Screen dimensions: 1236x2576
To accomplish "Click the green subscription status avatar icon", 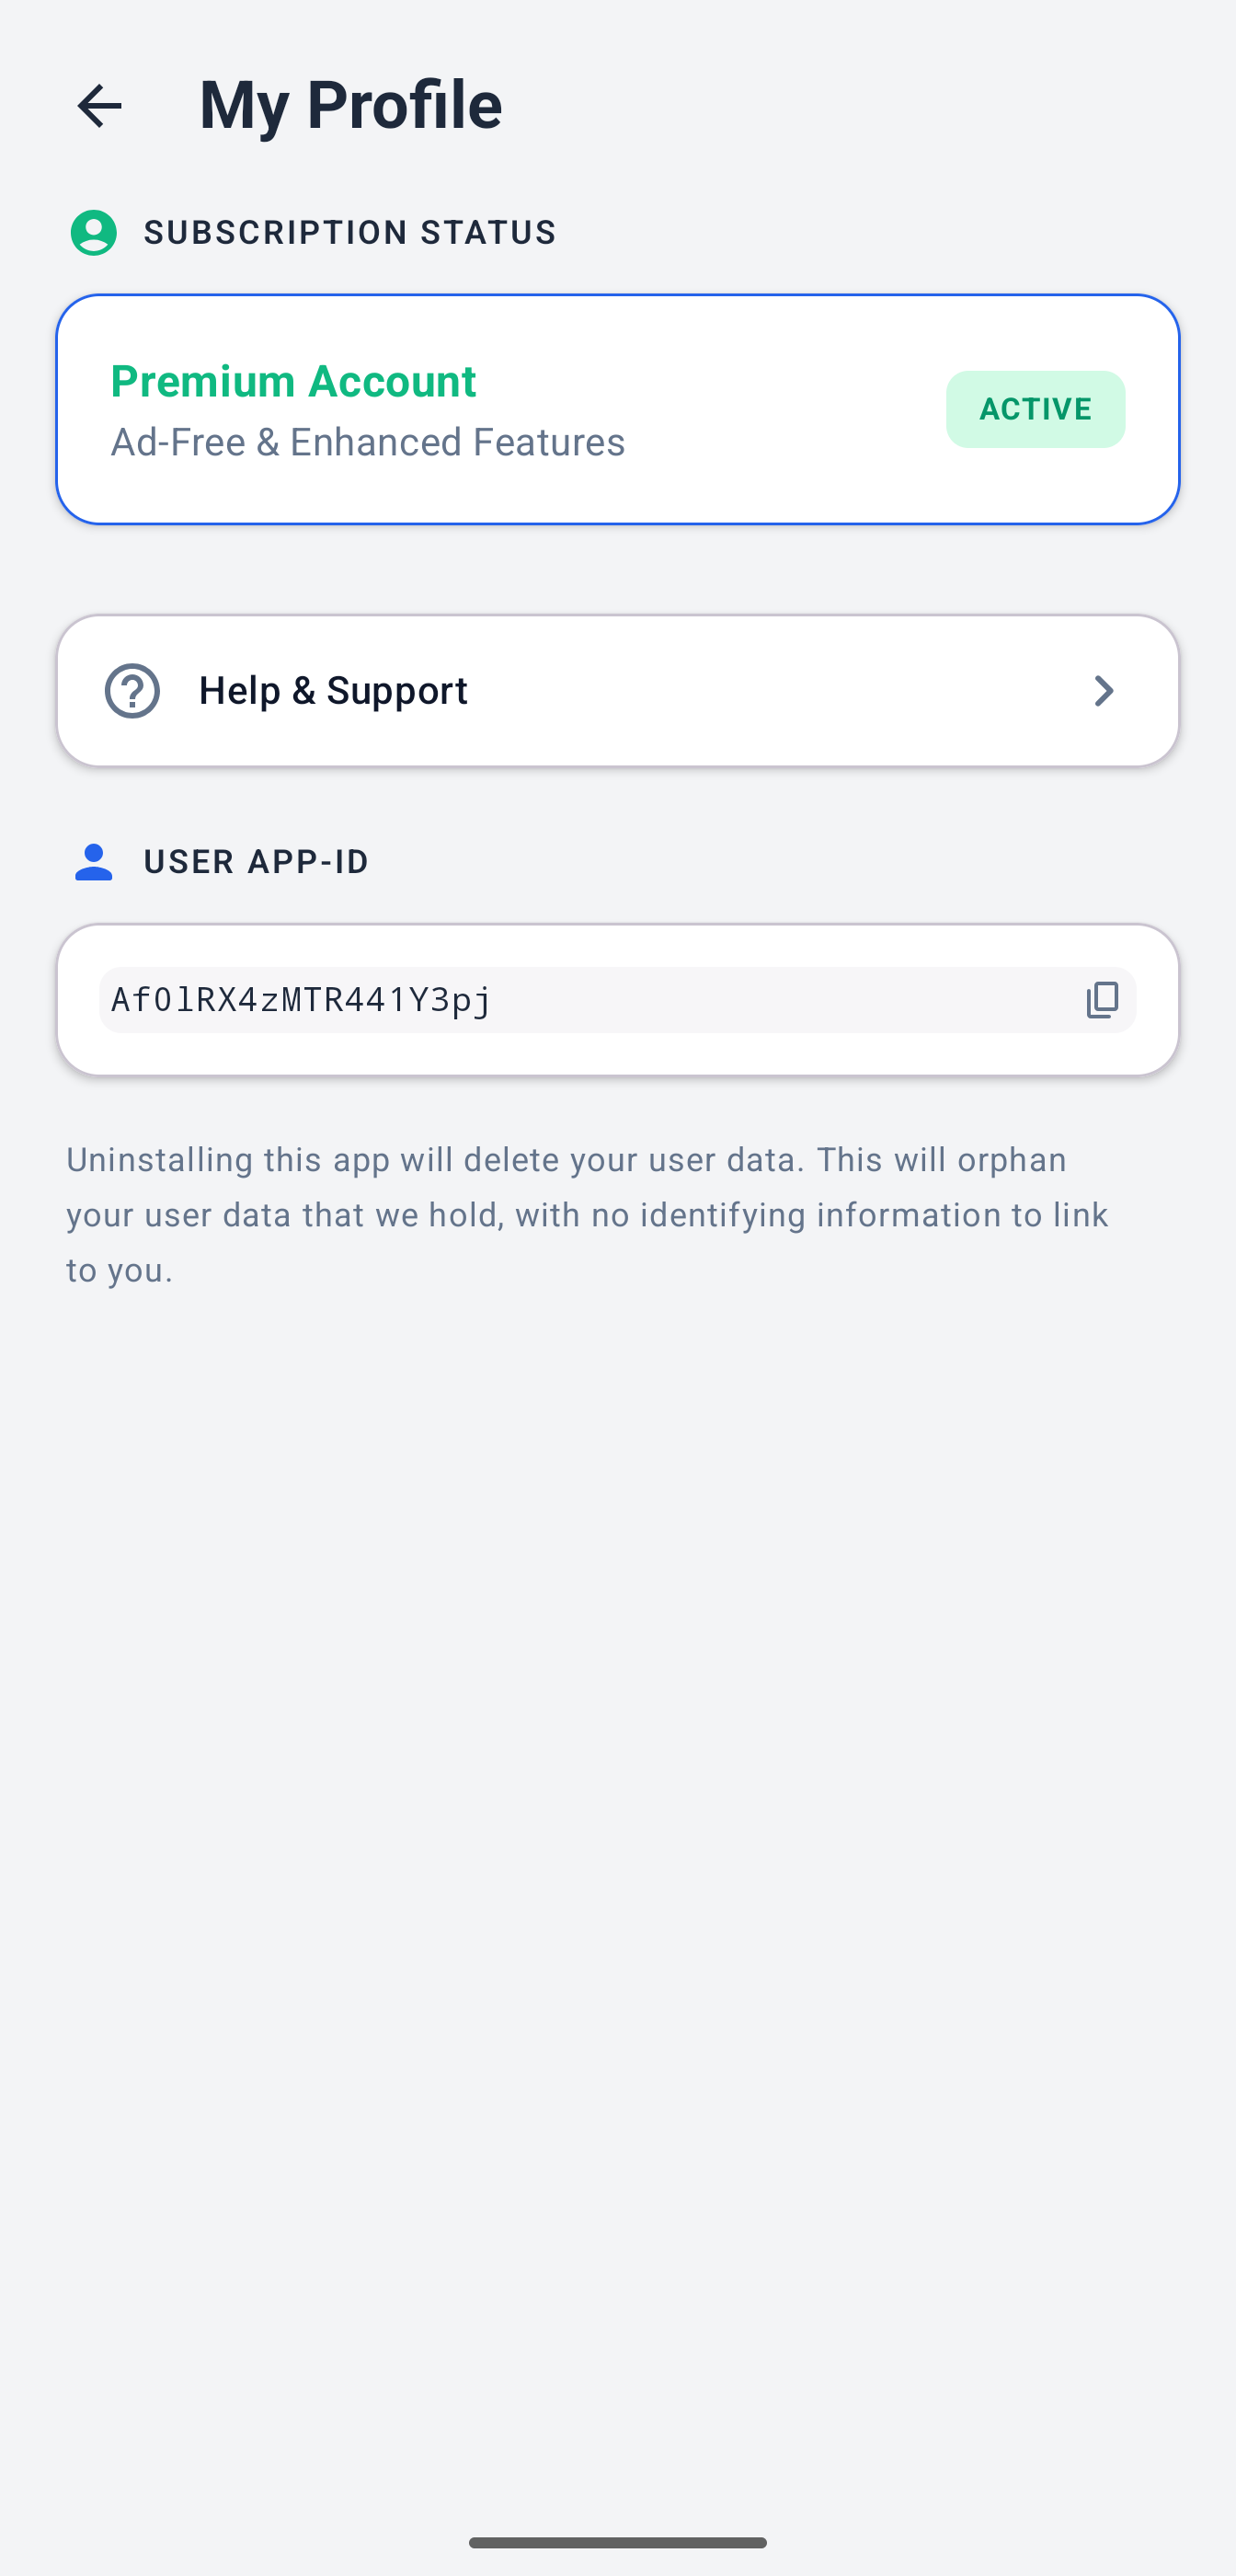I will coord(93,232).
